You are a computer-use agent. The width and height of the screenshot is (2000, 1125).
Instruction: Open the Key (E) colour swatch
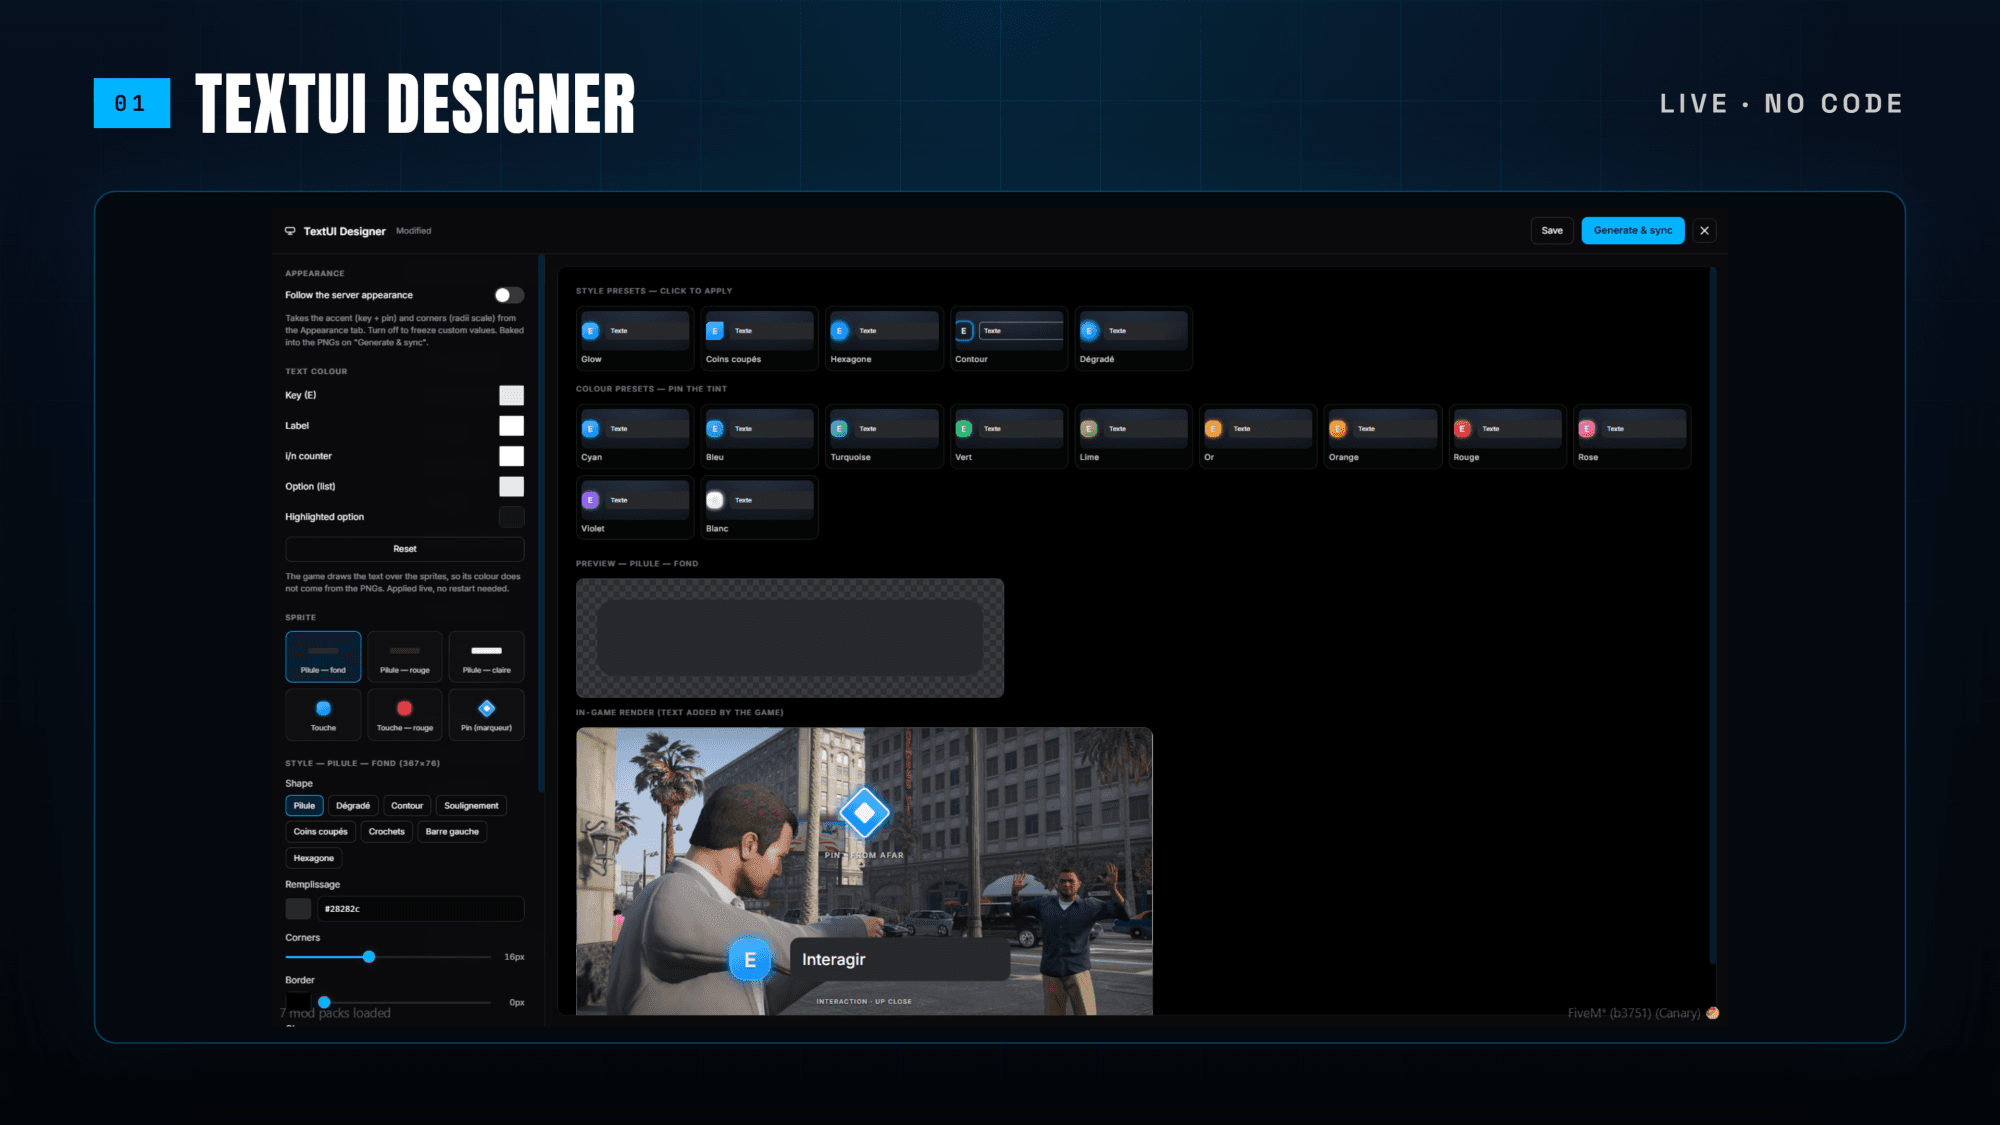[x=511, y=395]
